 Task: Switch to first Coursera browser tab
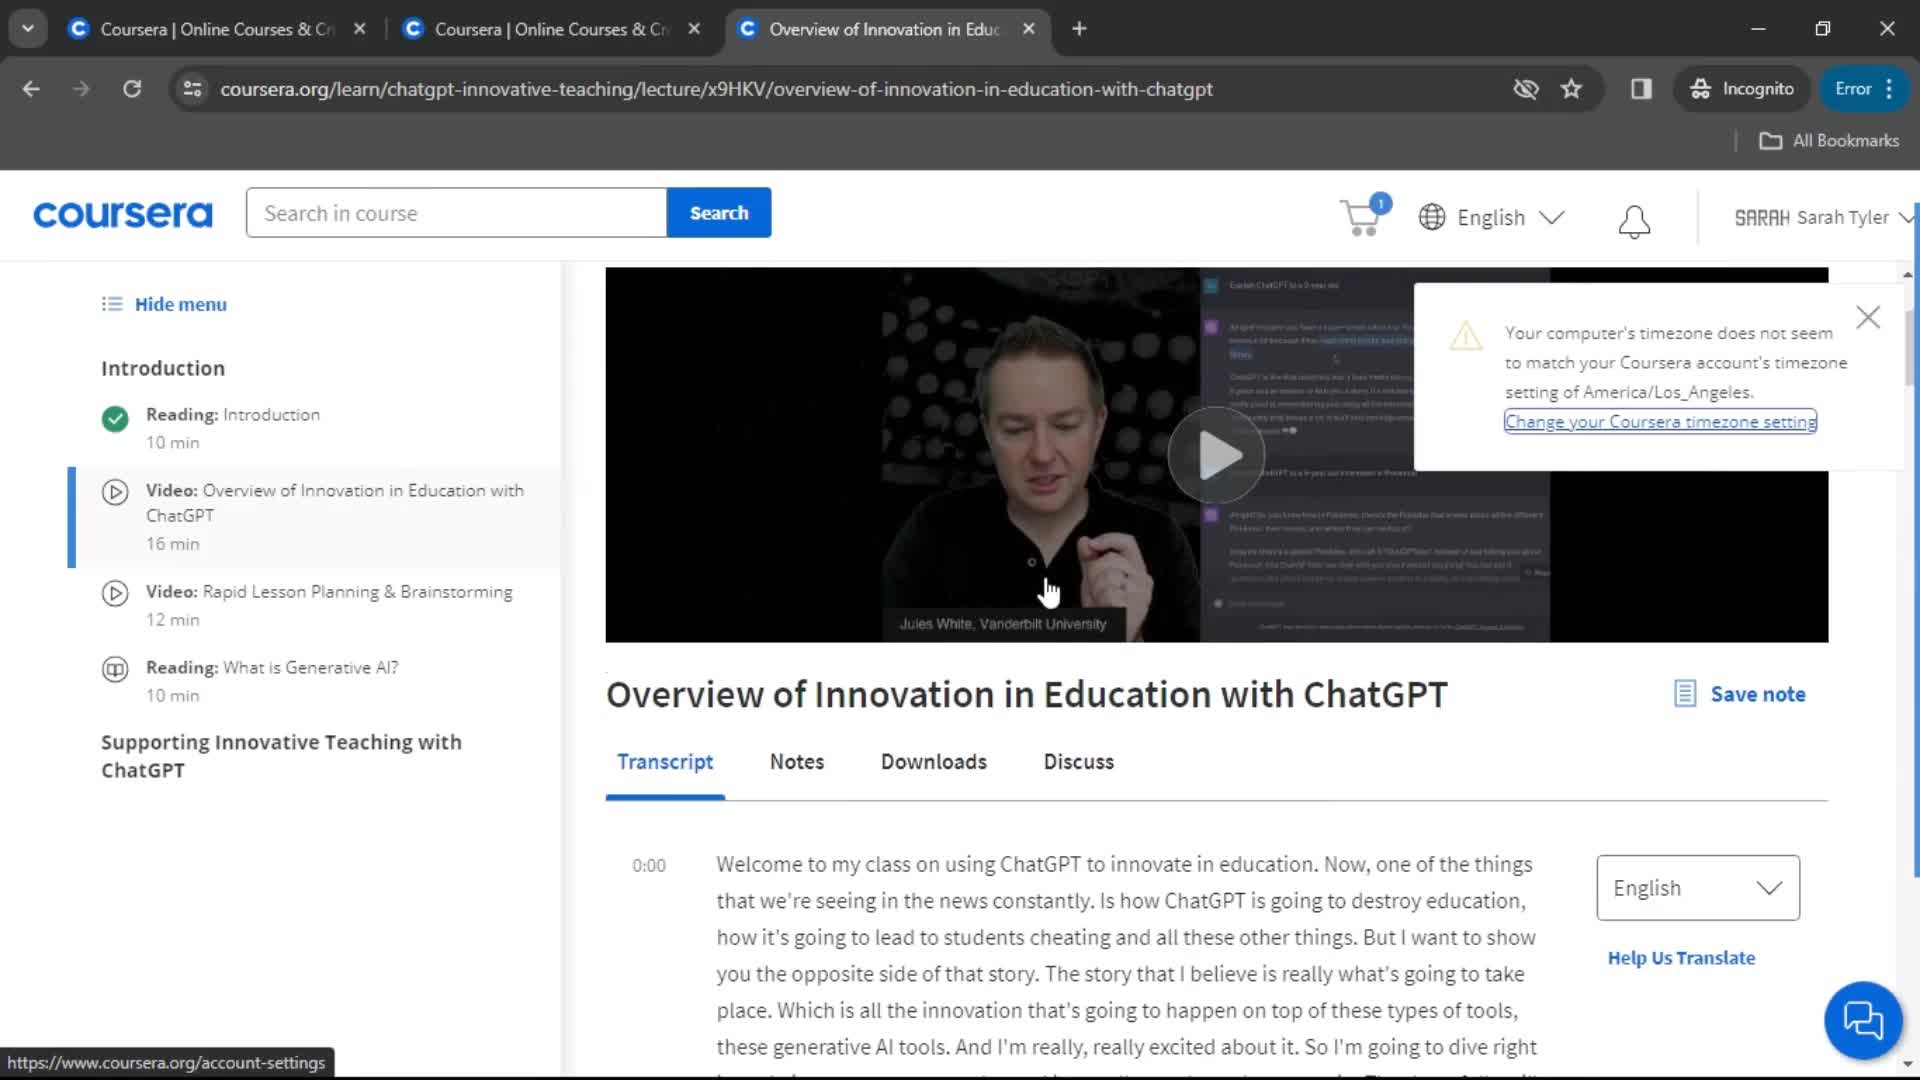215,29
